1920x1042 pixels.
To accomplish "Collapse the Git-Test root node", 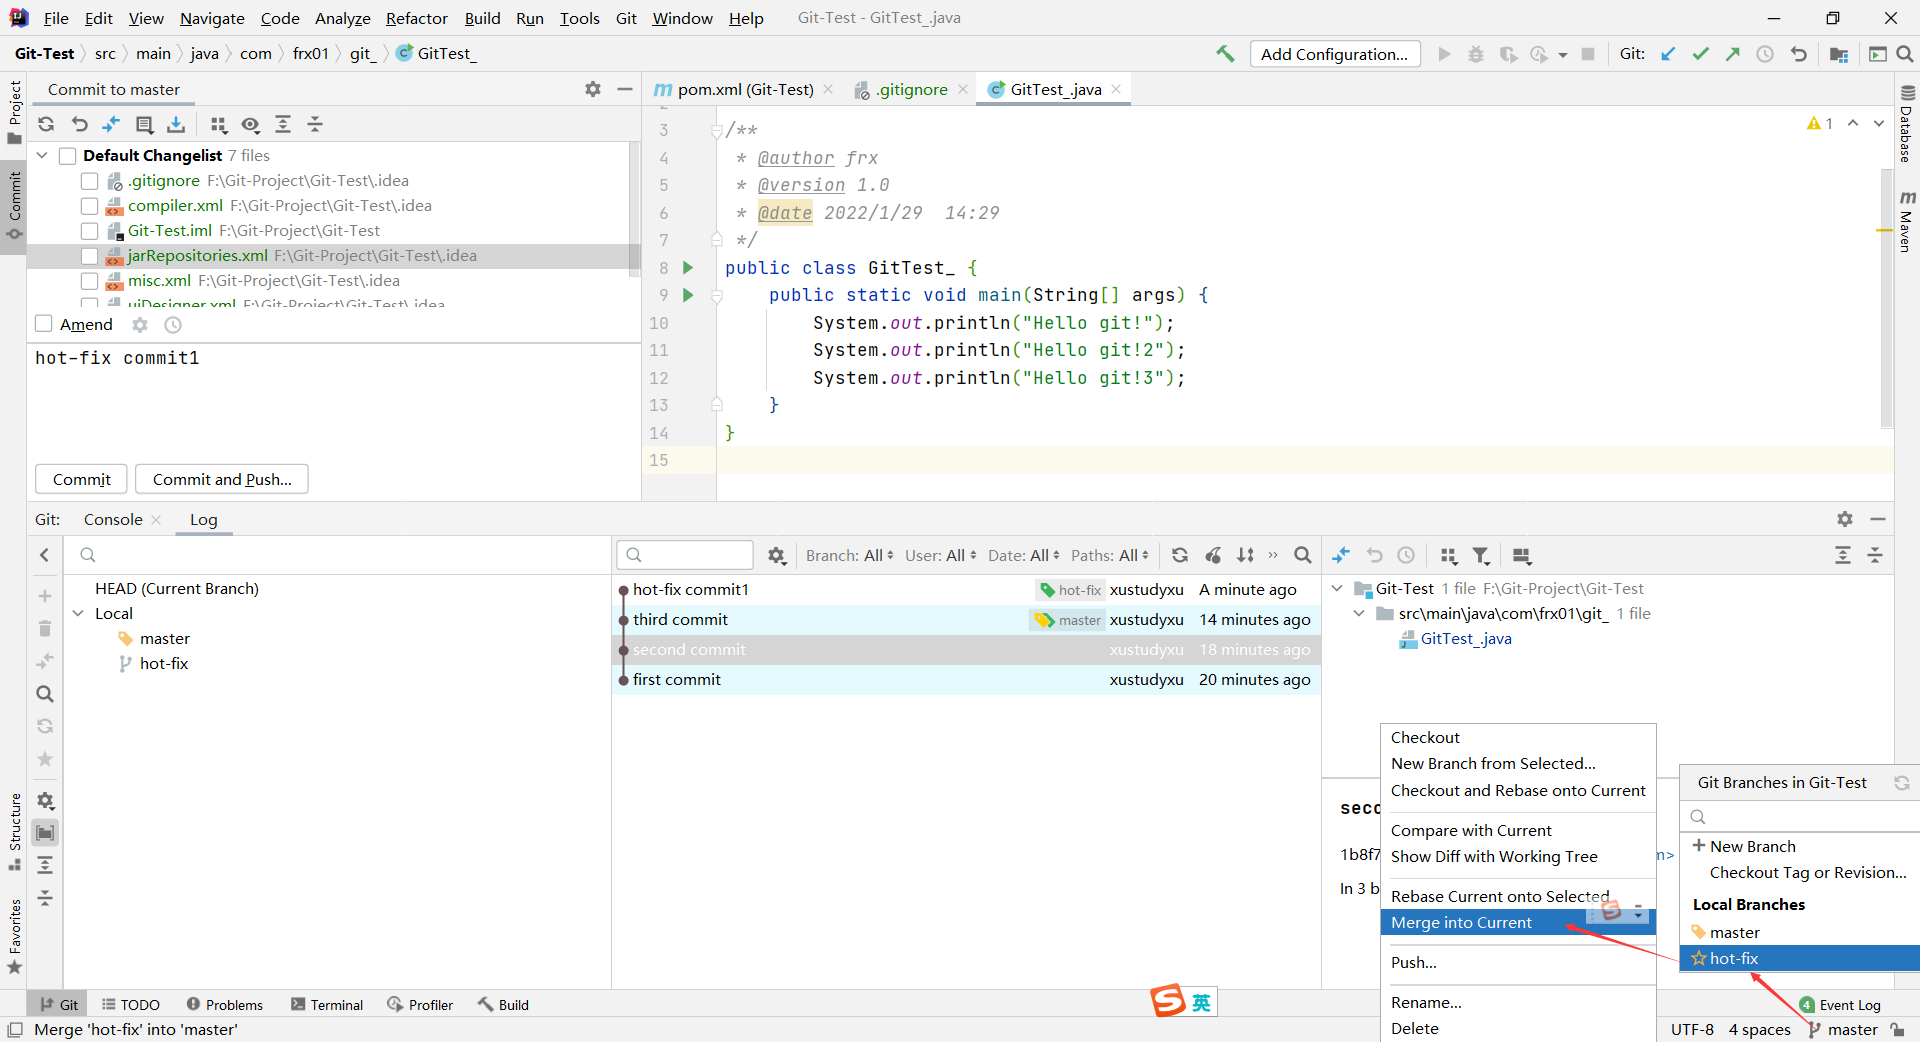I will tap(1337, 589).
